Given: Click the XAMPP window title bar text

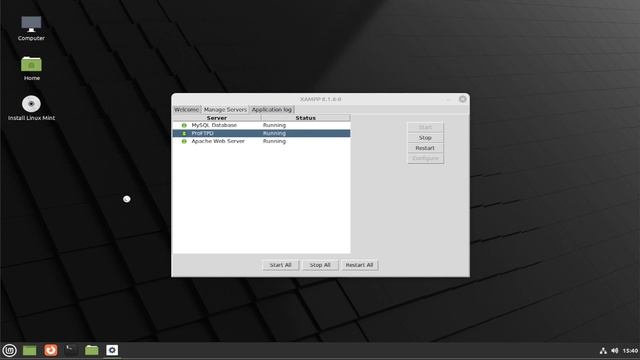Looking at the screenshot, I should [x=320, y=99].
